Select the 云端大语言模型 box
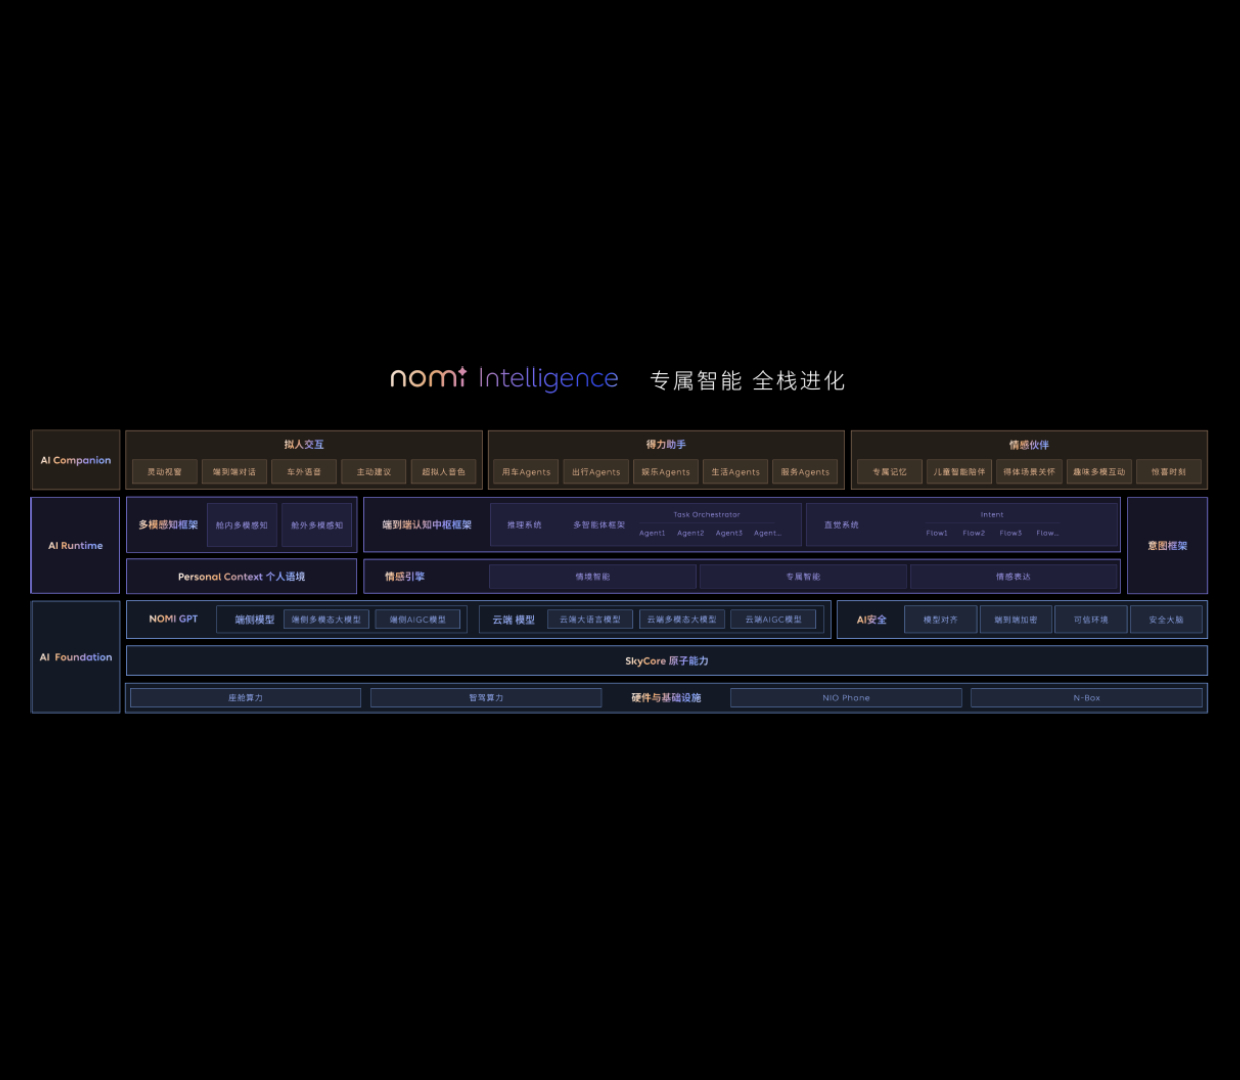Image resolution: width=1240 pixels, height=1080 pixels. pyautogui.click(x=590, y=620)
